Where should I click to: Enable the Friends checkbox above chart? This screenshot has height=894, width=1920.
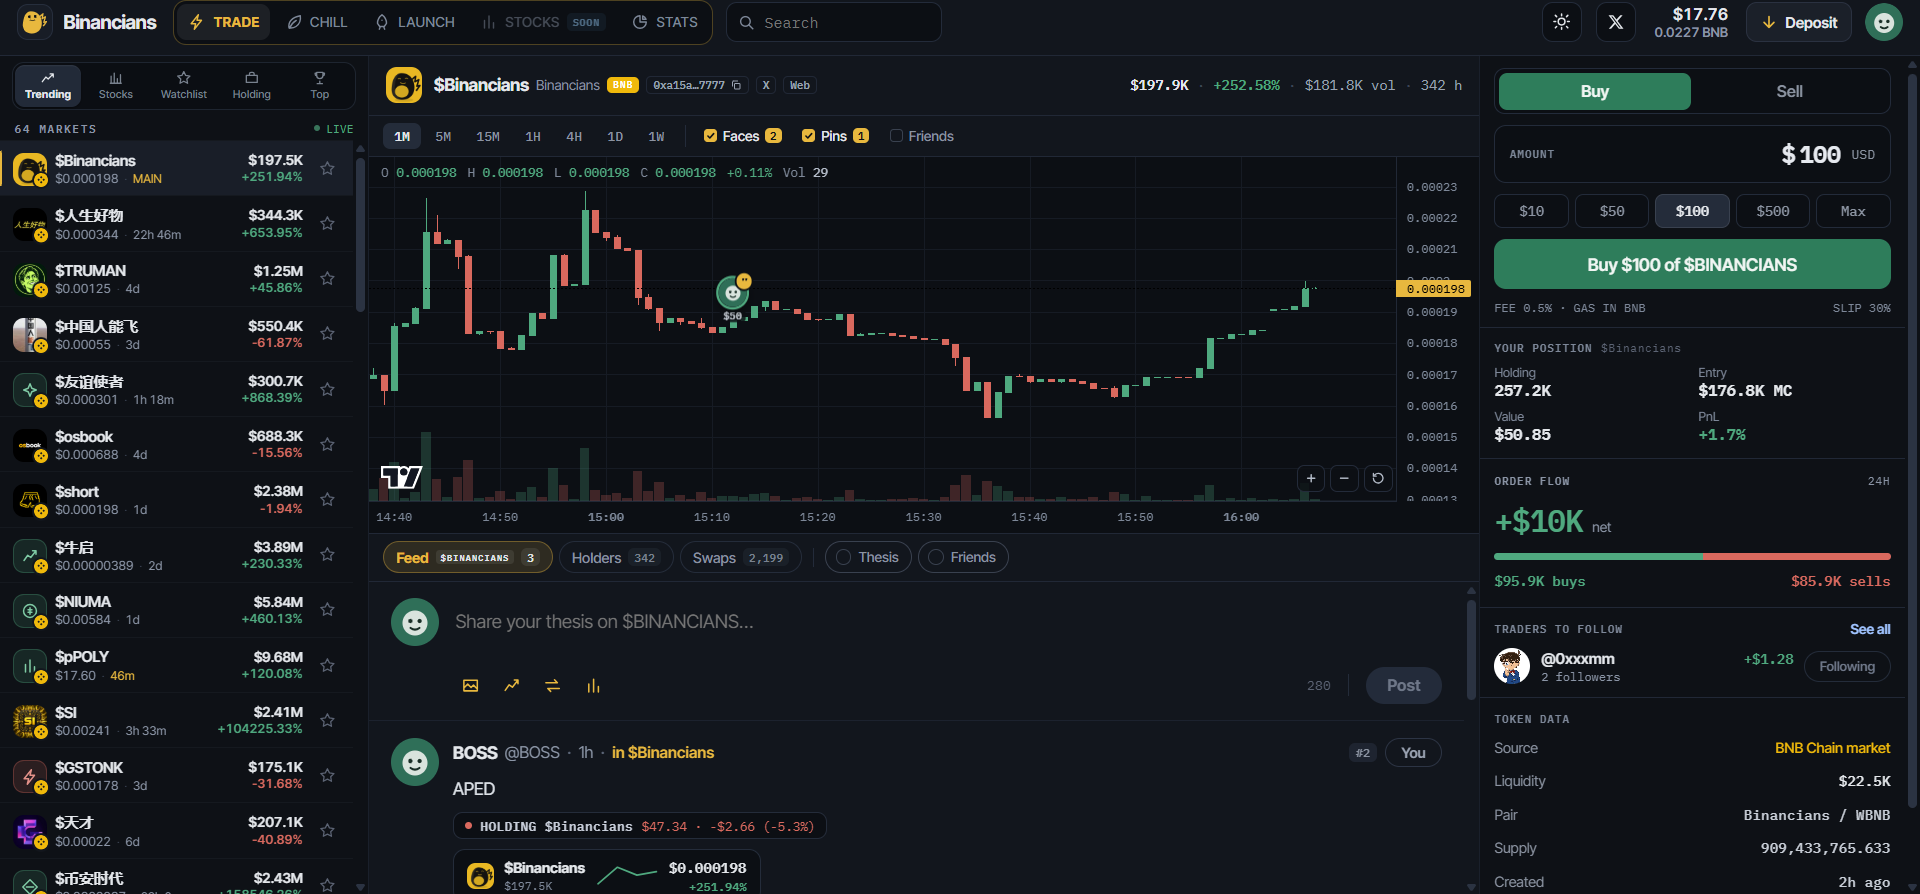896,136
